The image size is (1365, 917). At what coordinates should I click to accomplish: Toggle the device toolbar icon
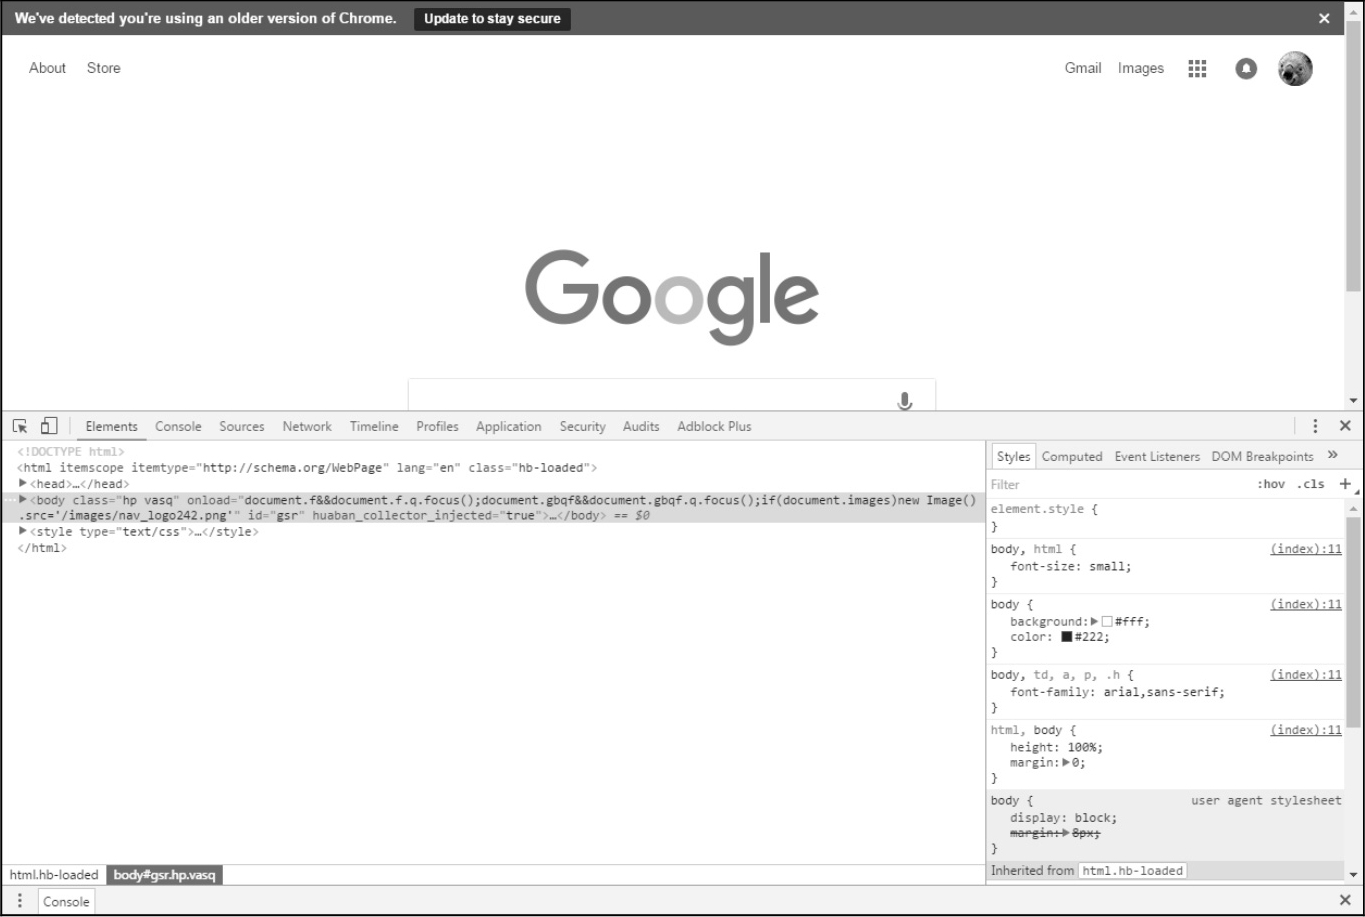[x=49, y=426]
